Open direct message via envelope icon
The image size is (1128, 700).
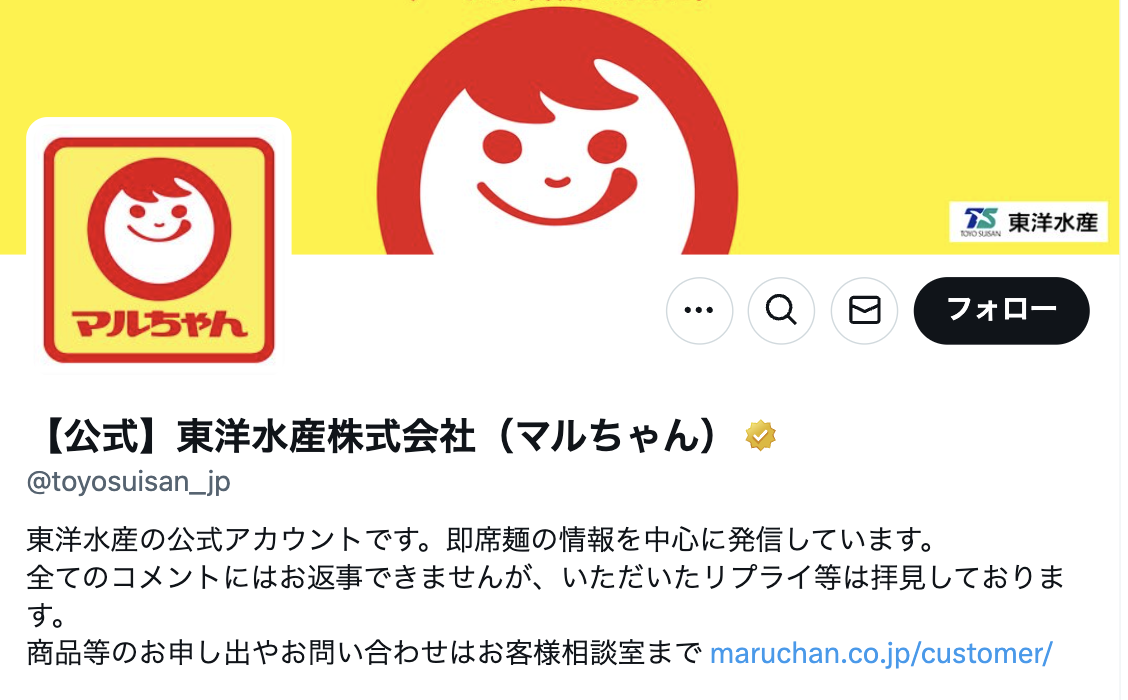(x=864, y=311)
